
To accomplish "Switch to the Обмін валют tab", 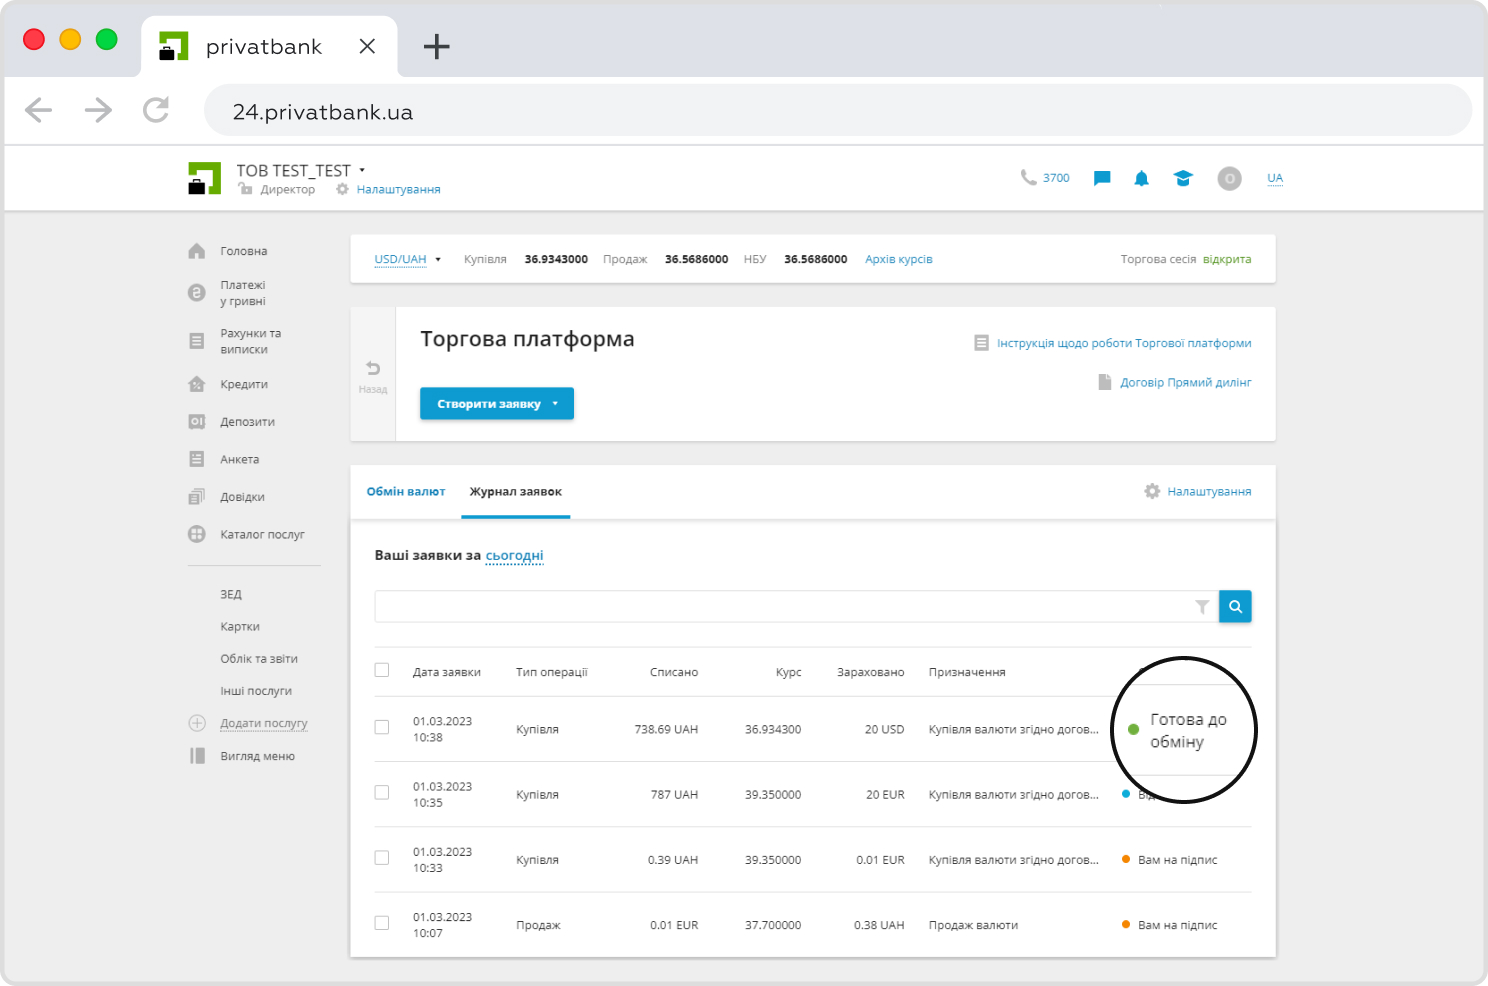I will pos(406,492).
